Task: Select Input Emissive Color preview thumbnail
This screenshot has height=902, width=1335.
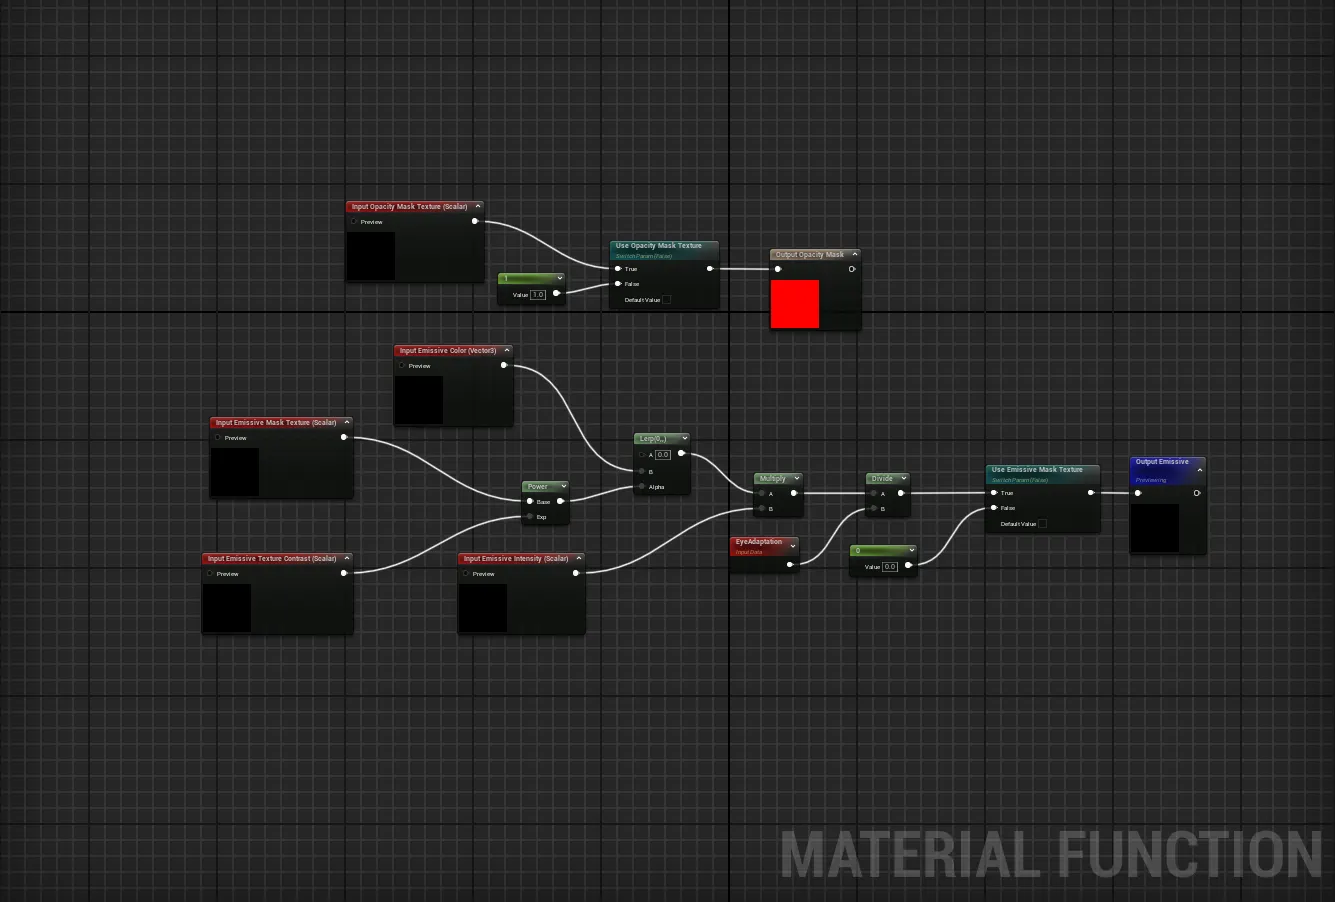Action: point(419,400)
